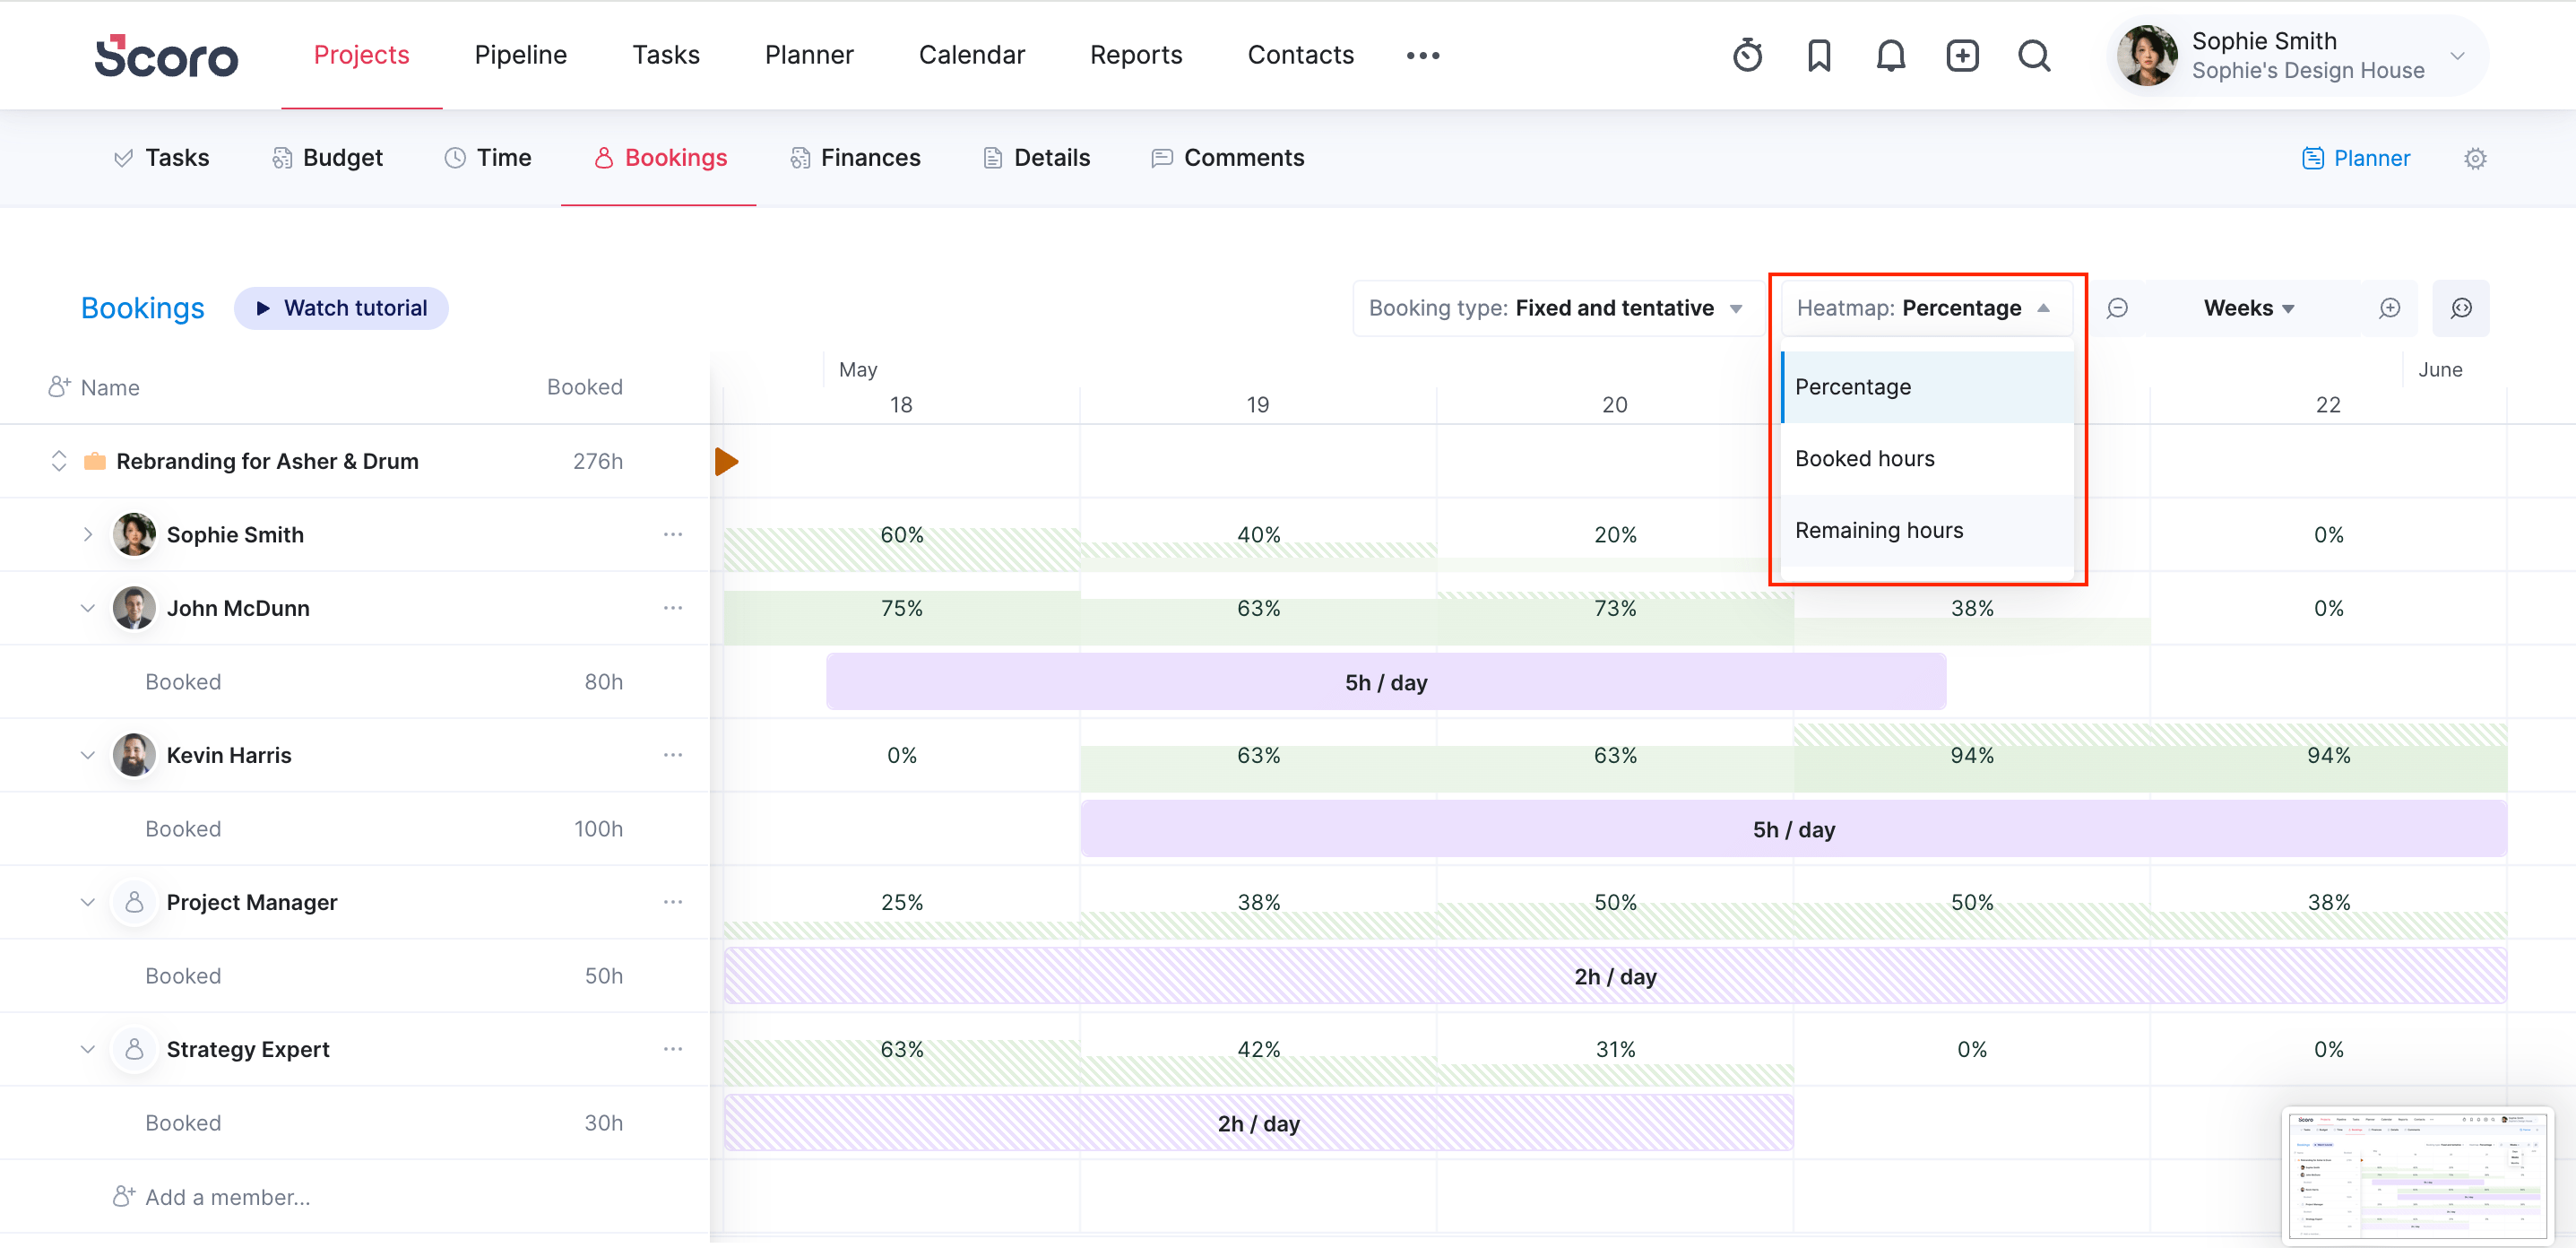The image size is (2576, 1248).
Task: Click Sophie Smith's row avatar
Action: [x=134, y=534]
